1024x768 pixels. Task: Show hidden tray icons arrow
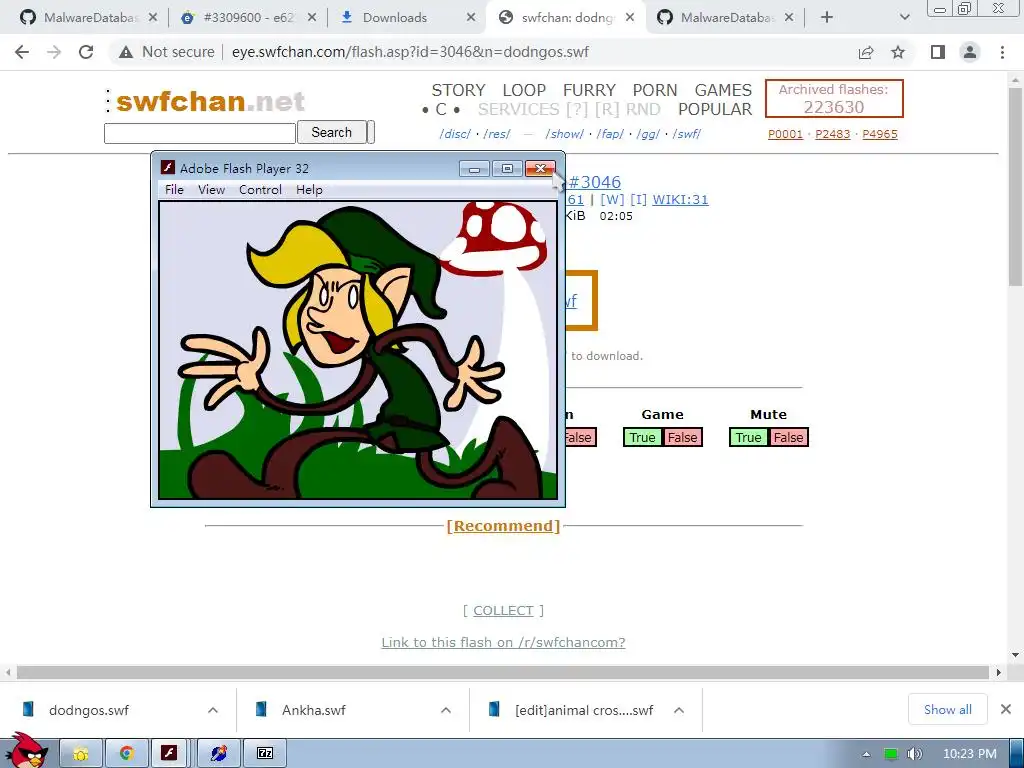click(866, 754)
